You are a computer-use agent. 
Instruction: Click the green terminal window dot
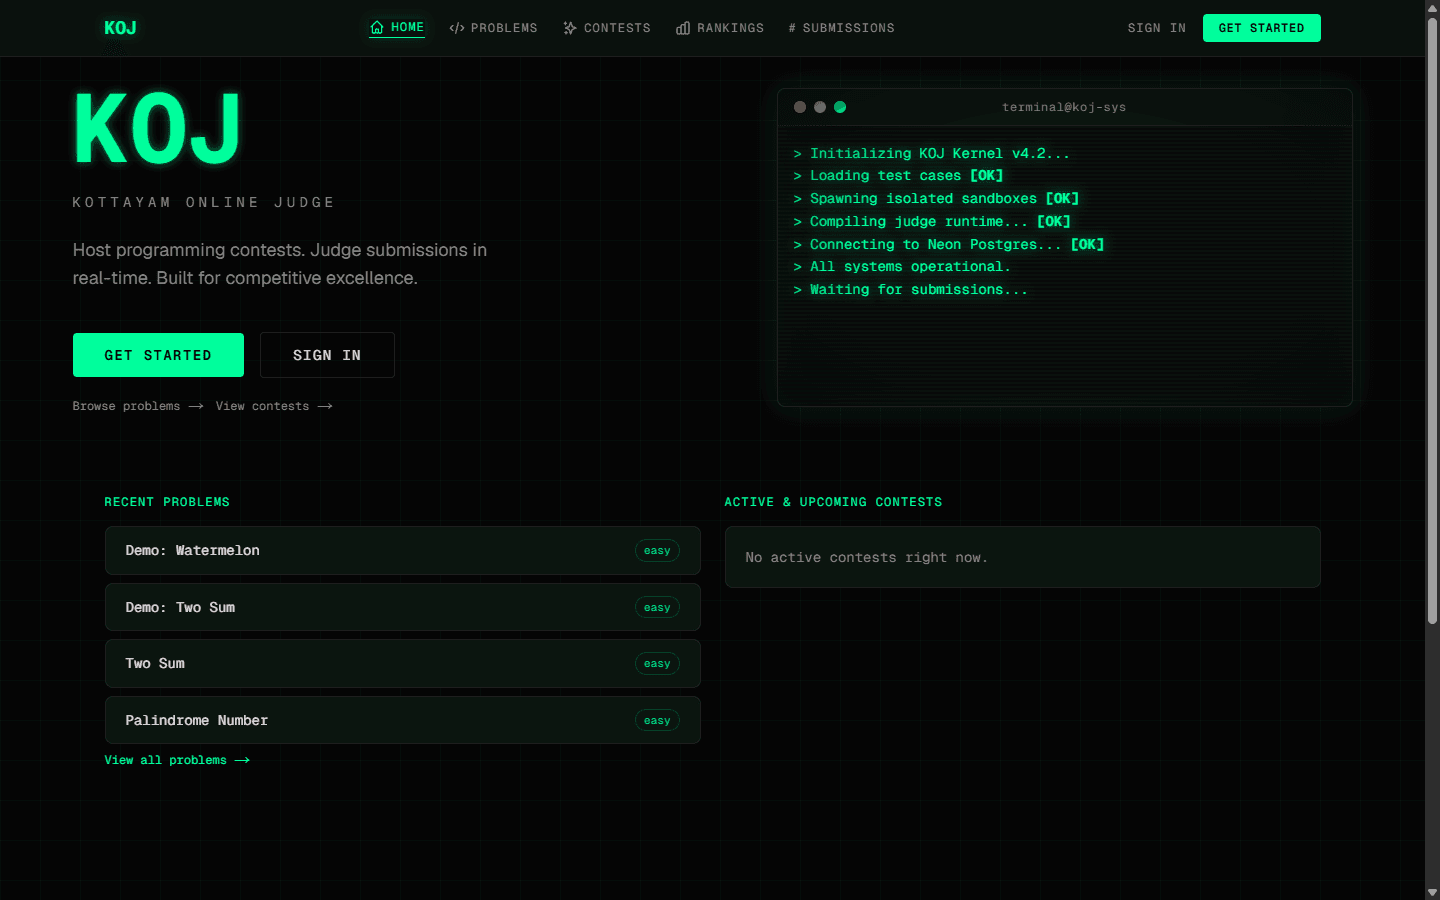pyautogui.click(x=840, y=107)
